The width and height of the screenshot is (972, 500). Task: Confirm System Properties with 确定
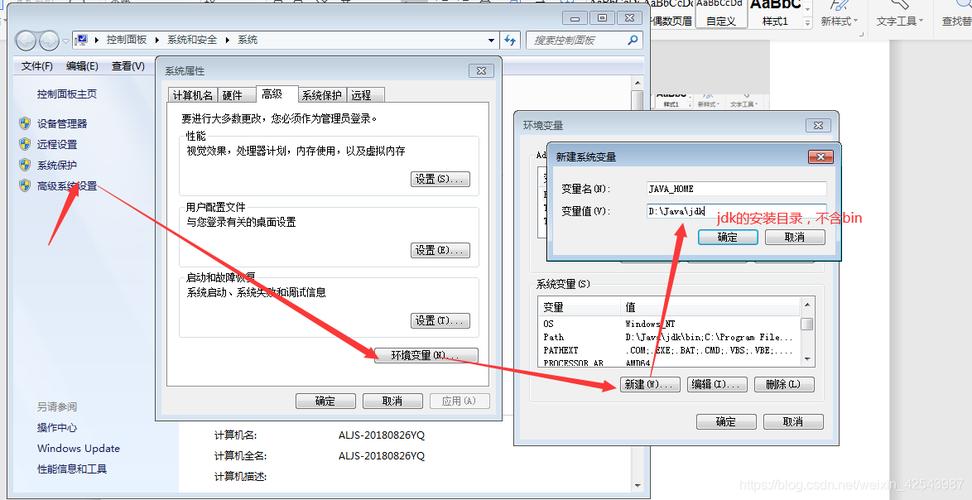(325, 401)
